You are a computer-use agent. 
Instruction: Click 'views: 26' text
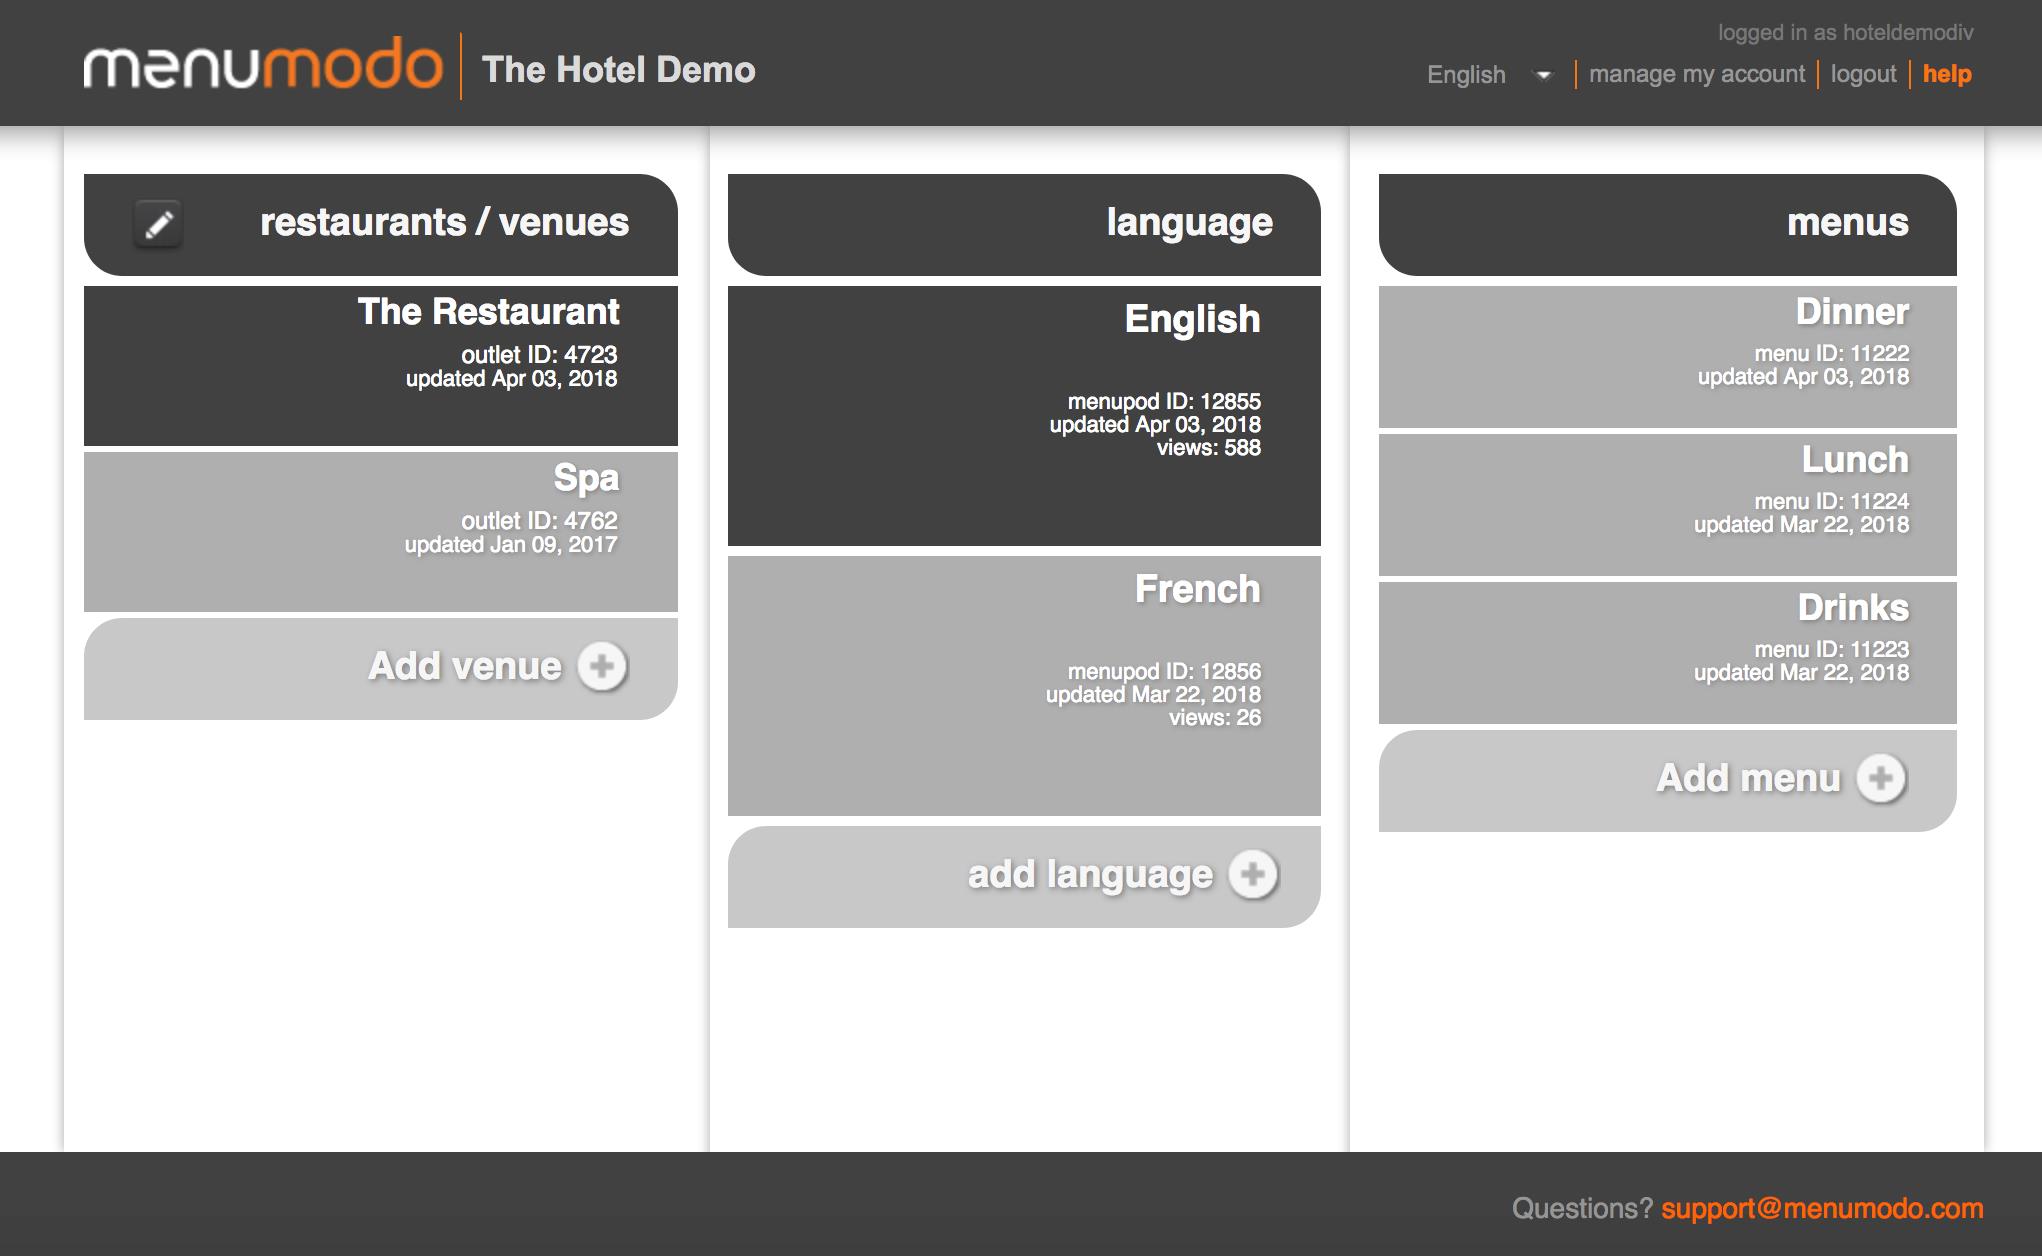1215,718
